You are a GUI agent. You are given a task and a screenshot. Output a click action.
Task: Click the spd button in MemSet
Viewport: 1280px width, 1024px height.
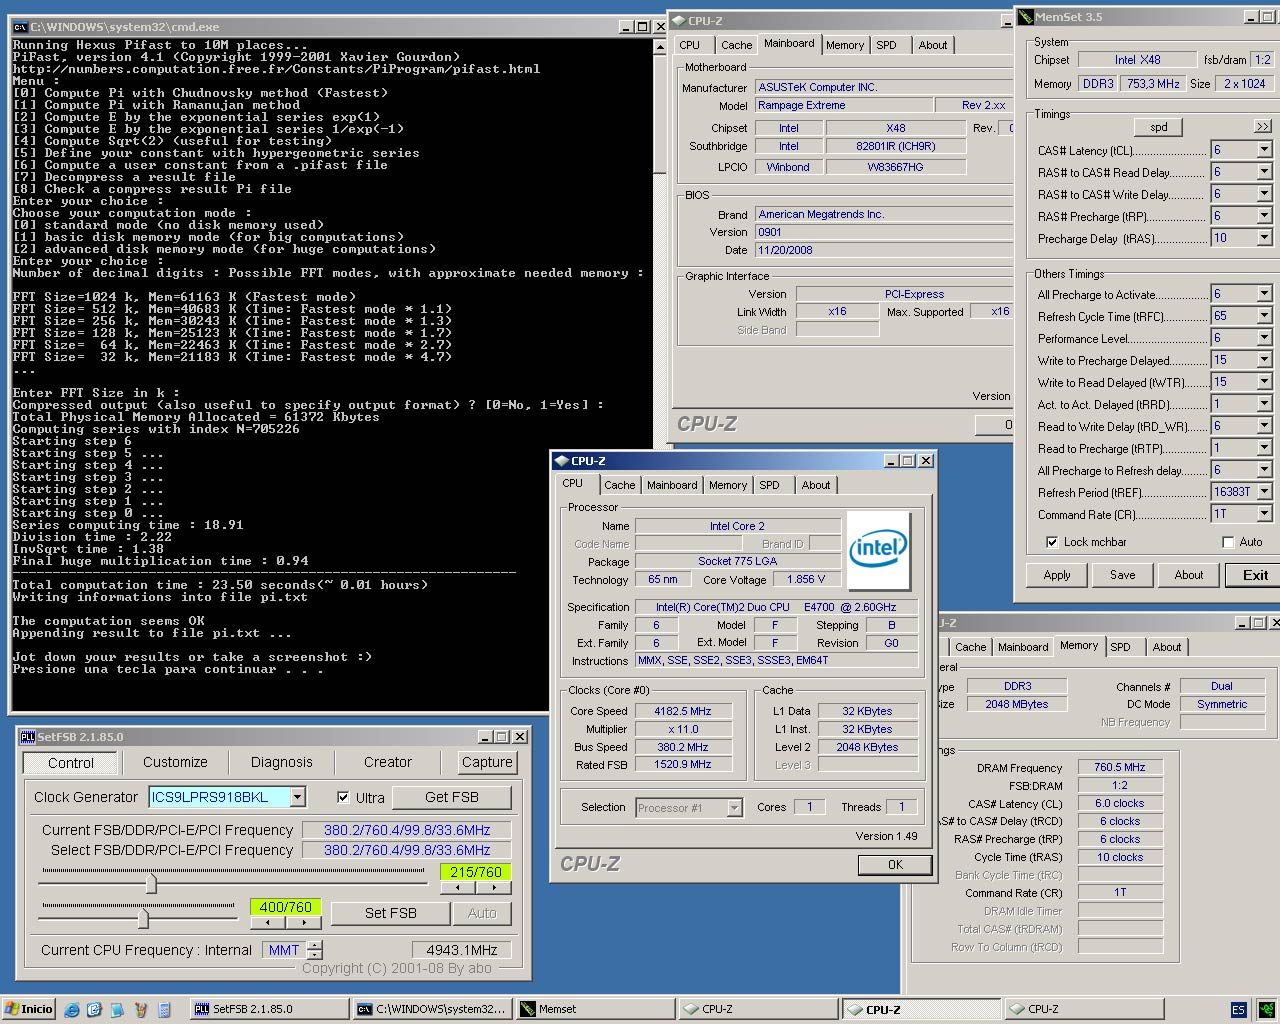pos(1159,127)
